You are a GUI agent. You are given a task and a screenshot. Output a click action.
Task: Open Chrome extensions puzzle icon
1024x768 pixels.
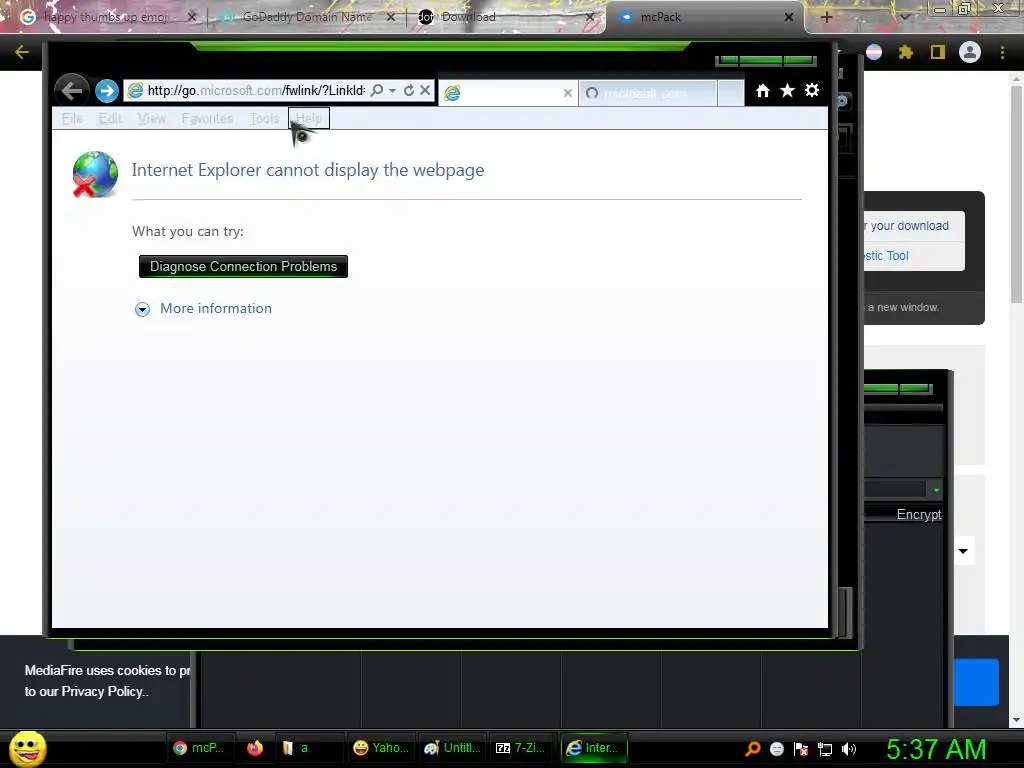point(905,52)
